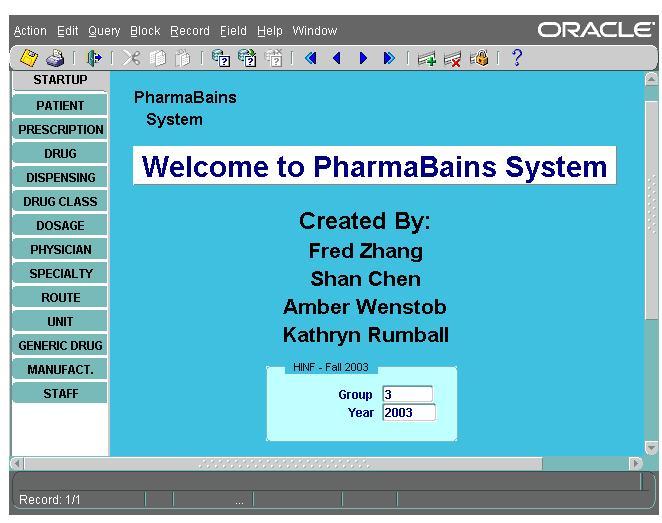The image size is (662, 523).
Task: Click the Cancel Query icon
Action: click(274, 58)
